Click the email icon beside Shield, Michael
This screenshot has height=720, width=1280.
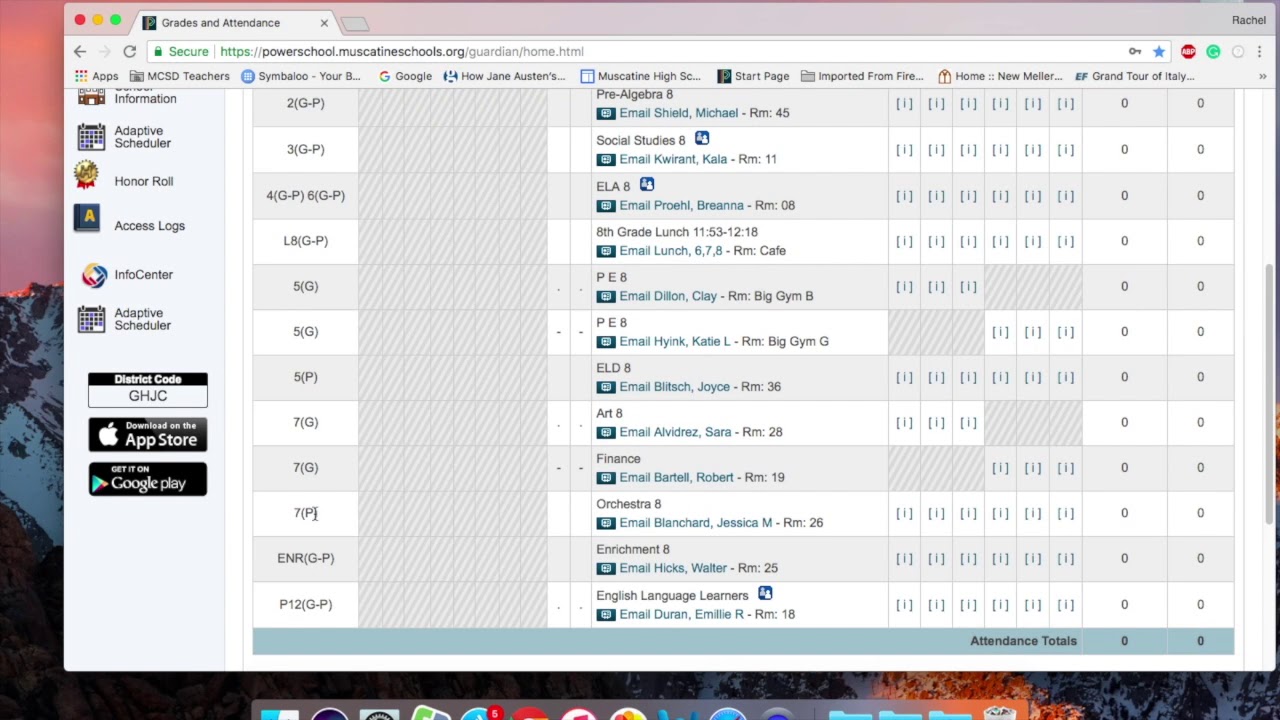click(x=605, y=114)
